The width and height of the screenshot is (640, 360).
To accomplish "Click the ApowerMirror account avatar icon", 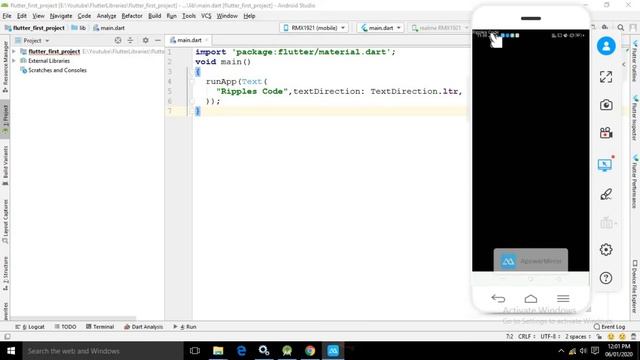I will point(606,46).
